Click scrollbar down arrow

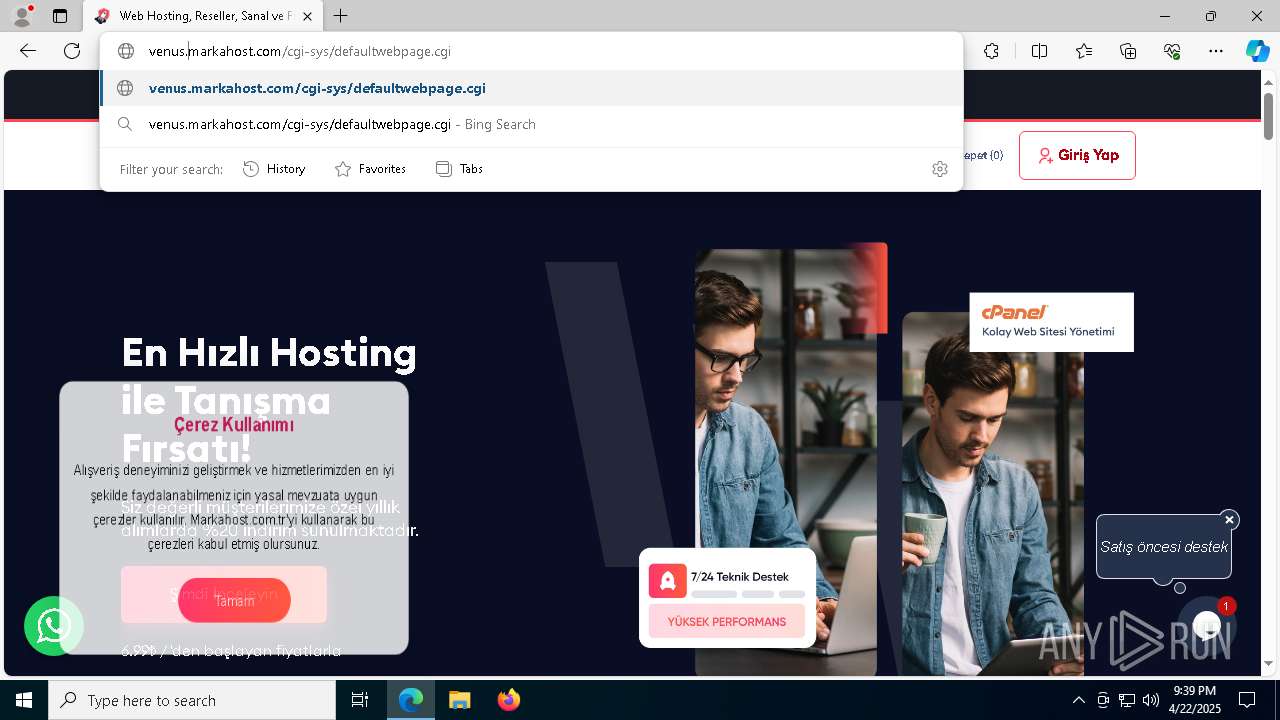coord(1268,663)
